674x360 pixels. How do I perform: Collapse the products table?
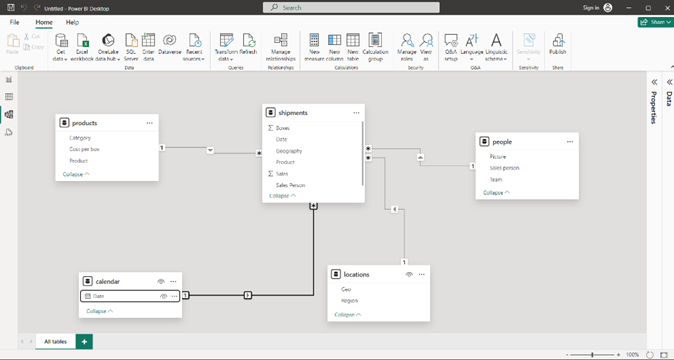pos(76,174)
